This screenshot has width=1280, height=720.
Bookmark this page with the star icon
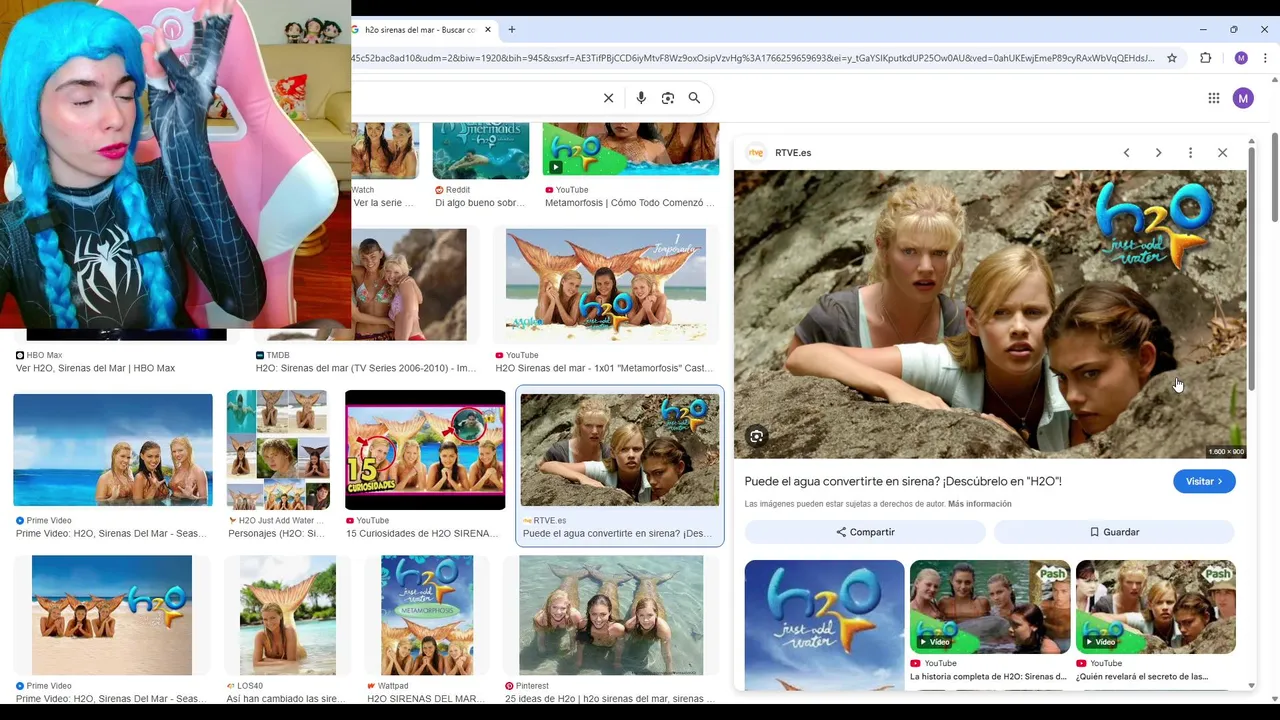pyautogui.click(x=1172, y=58)
